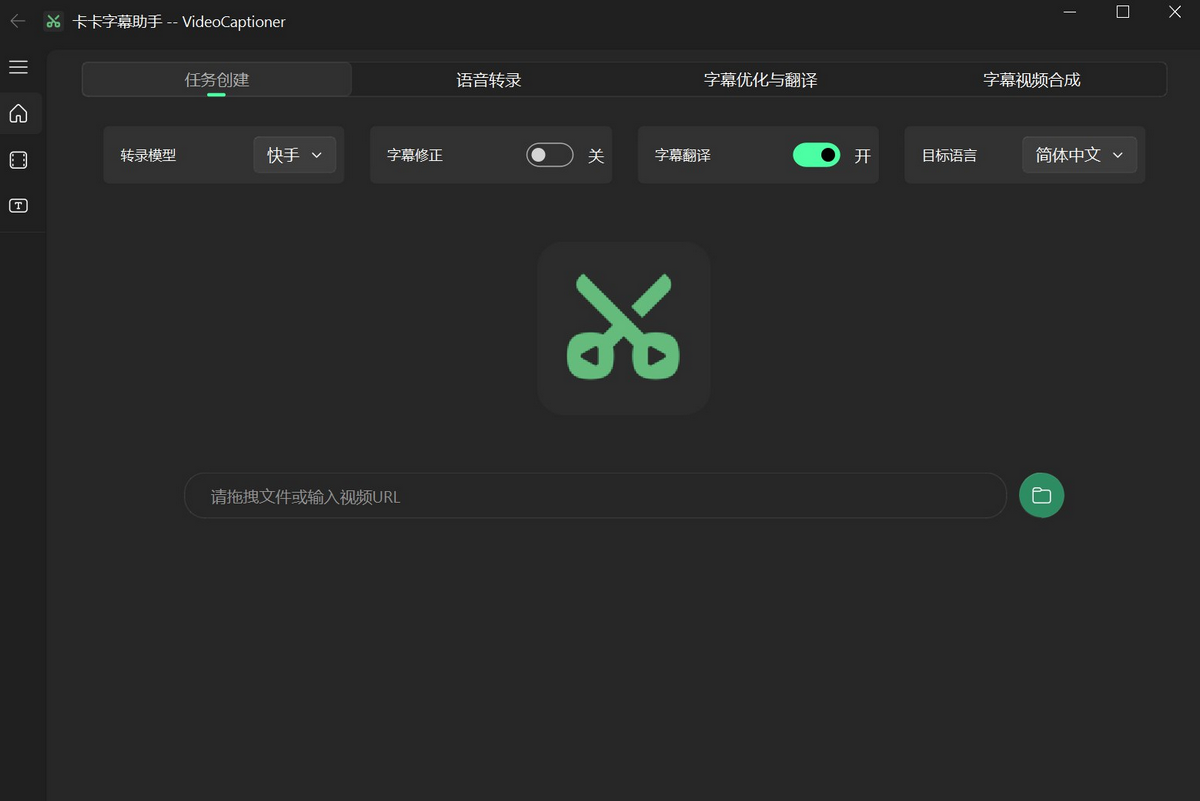Viewport: 1200px width, 801px height.
Task: Focus the video URL input field
Action: coord(595,496)
